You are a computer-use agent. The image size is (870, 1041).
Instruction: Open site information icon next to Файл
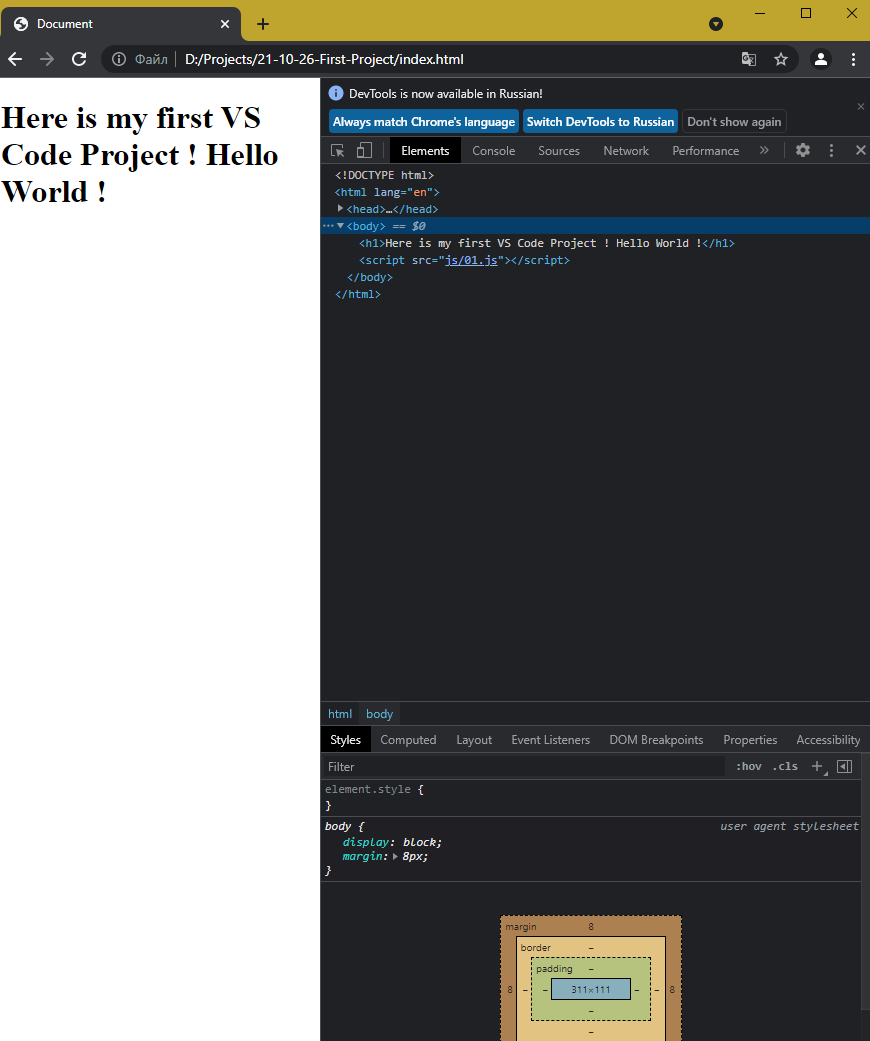tap(119, 59)
